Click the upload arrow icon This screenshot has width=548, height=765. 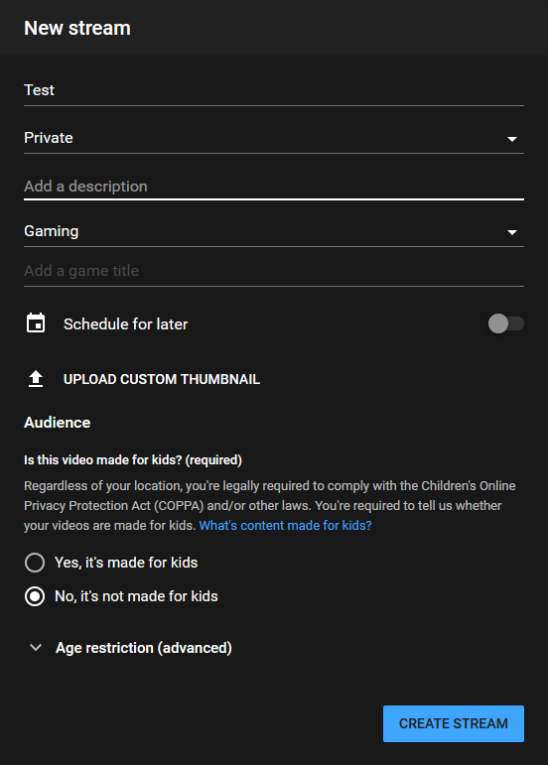[x=36, y=379]
